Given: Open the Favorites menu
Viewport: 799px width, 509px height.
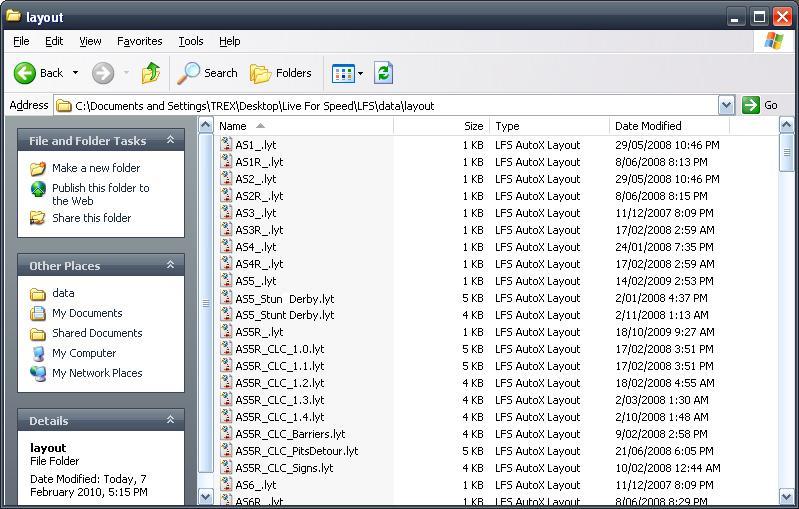Looking at the screenshot, I should tap(140, 41).
